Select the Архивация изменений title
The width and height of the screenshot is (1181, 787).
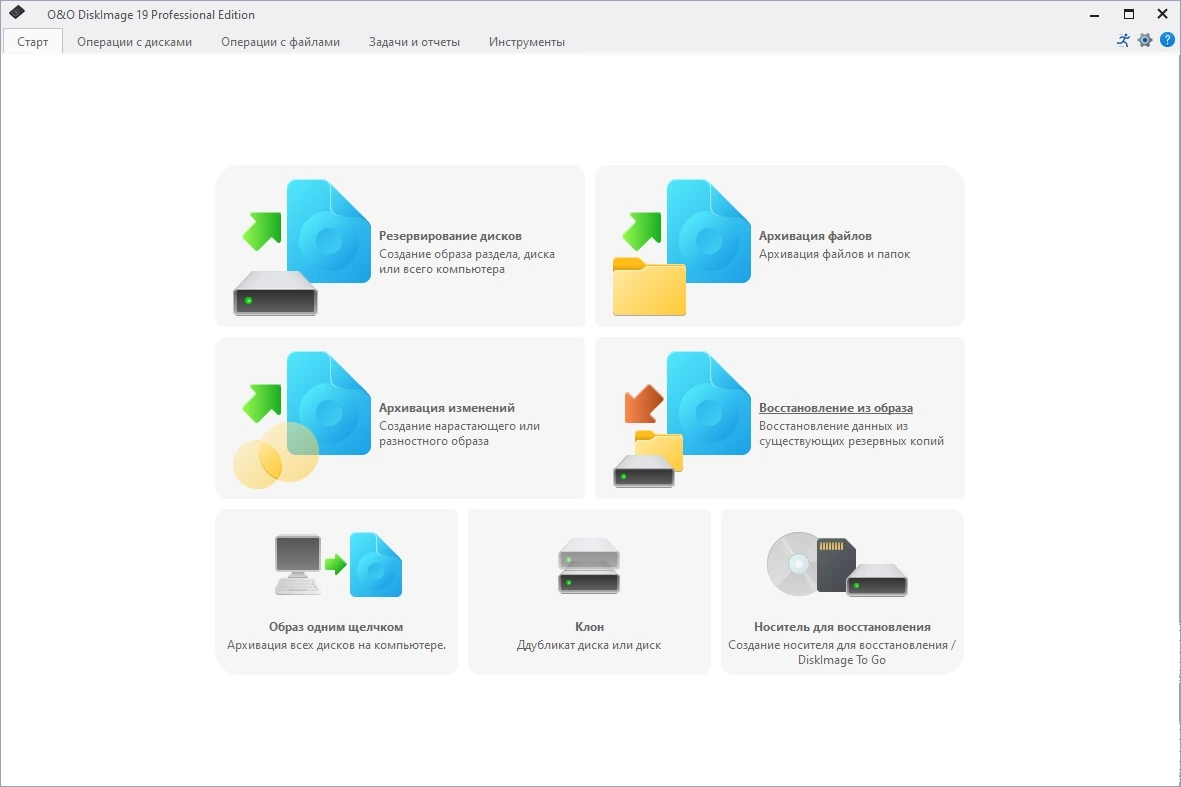click(447, 407)
